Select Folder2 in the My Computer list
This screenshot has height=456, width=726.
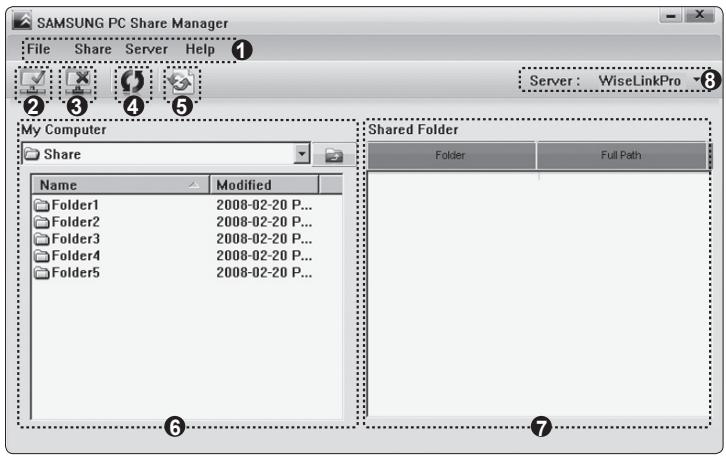[67, 222]
